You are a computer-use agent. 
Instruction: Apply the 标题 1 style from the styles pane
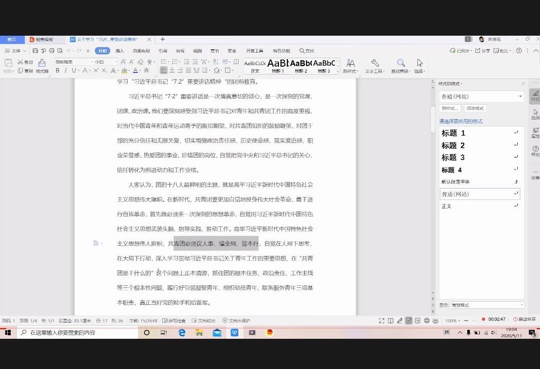(x=480, y=133)
